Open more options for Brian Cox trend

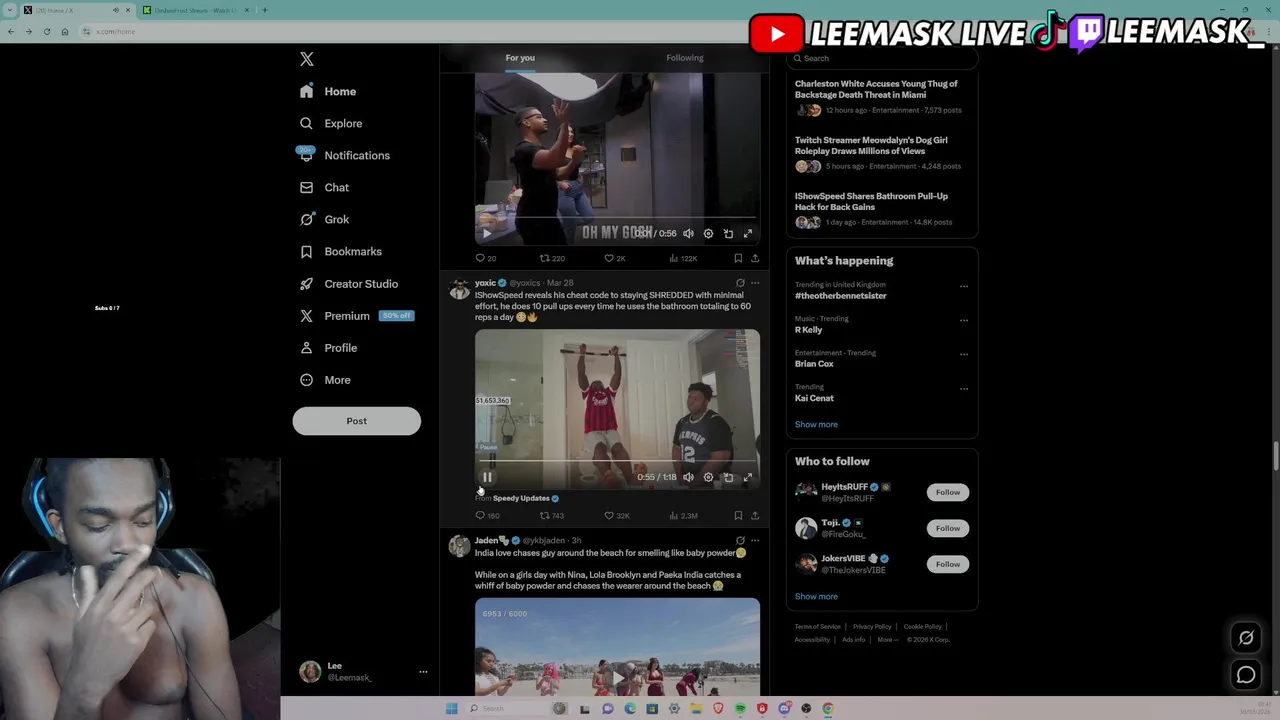964,354
